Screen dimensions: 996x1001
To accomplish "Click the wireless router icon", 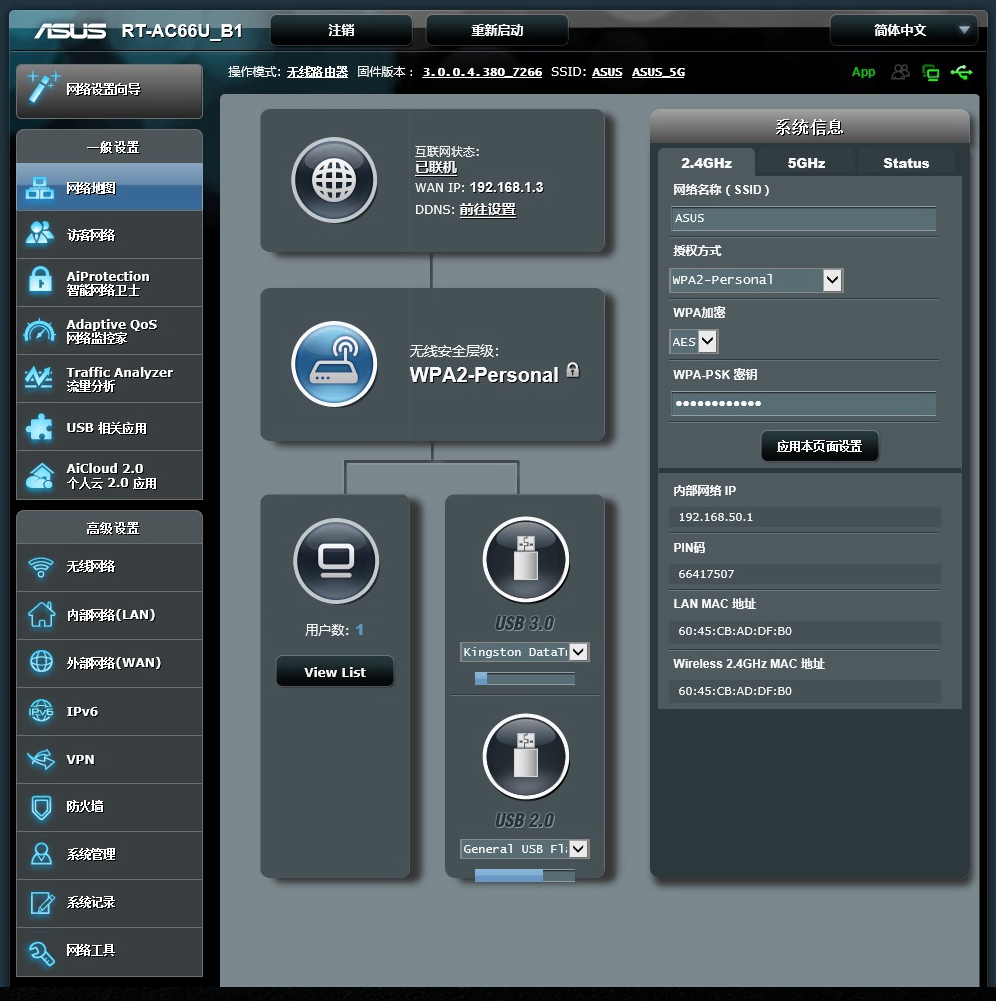I will 334,364.
